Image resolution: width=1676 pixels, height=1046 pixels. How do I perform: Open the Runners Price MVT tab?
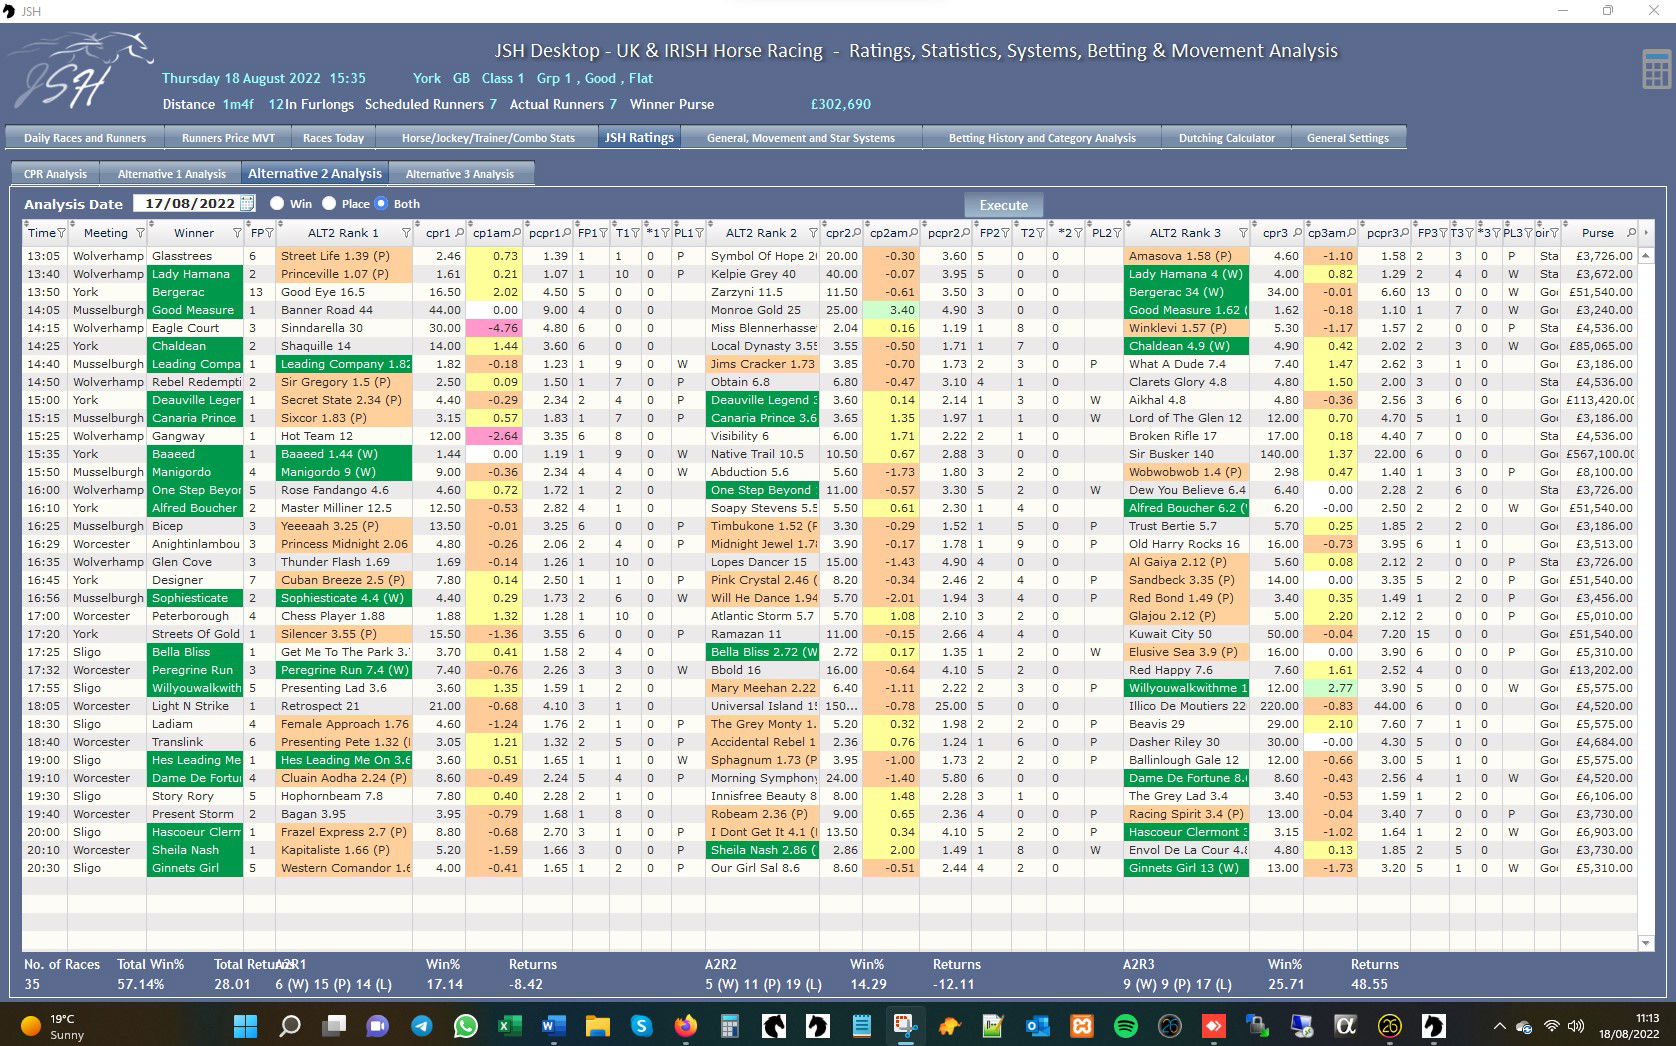click(228, 138)
